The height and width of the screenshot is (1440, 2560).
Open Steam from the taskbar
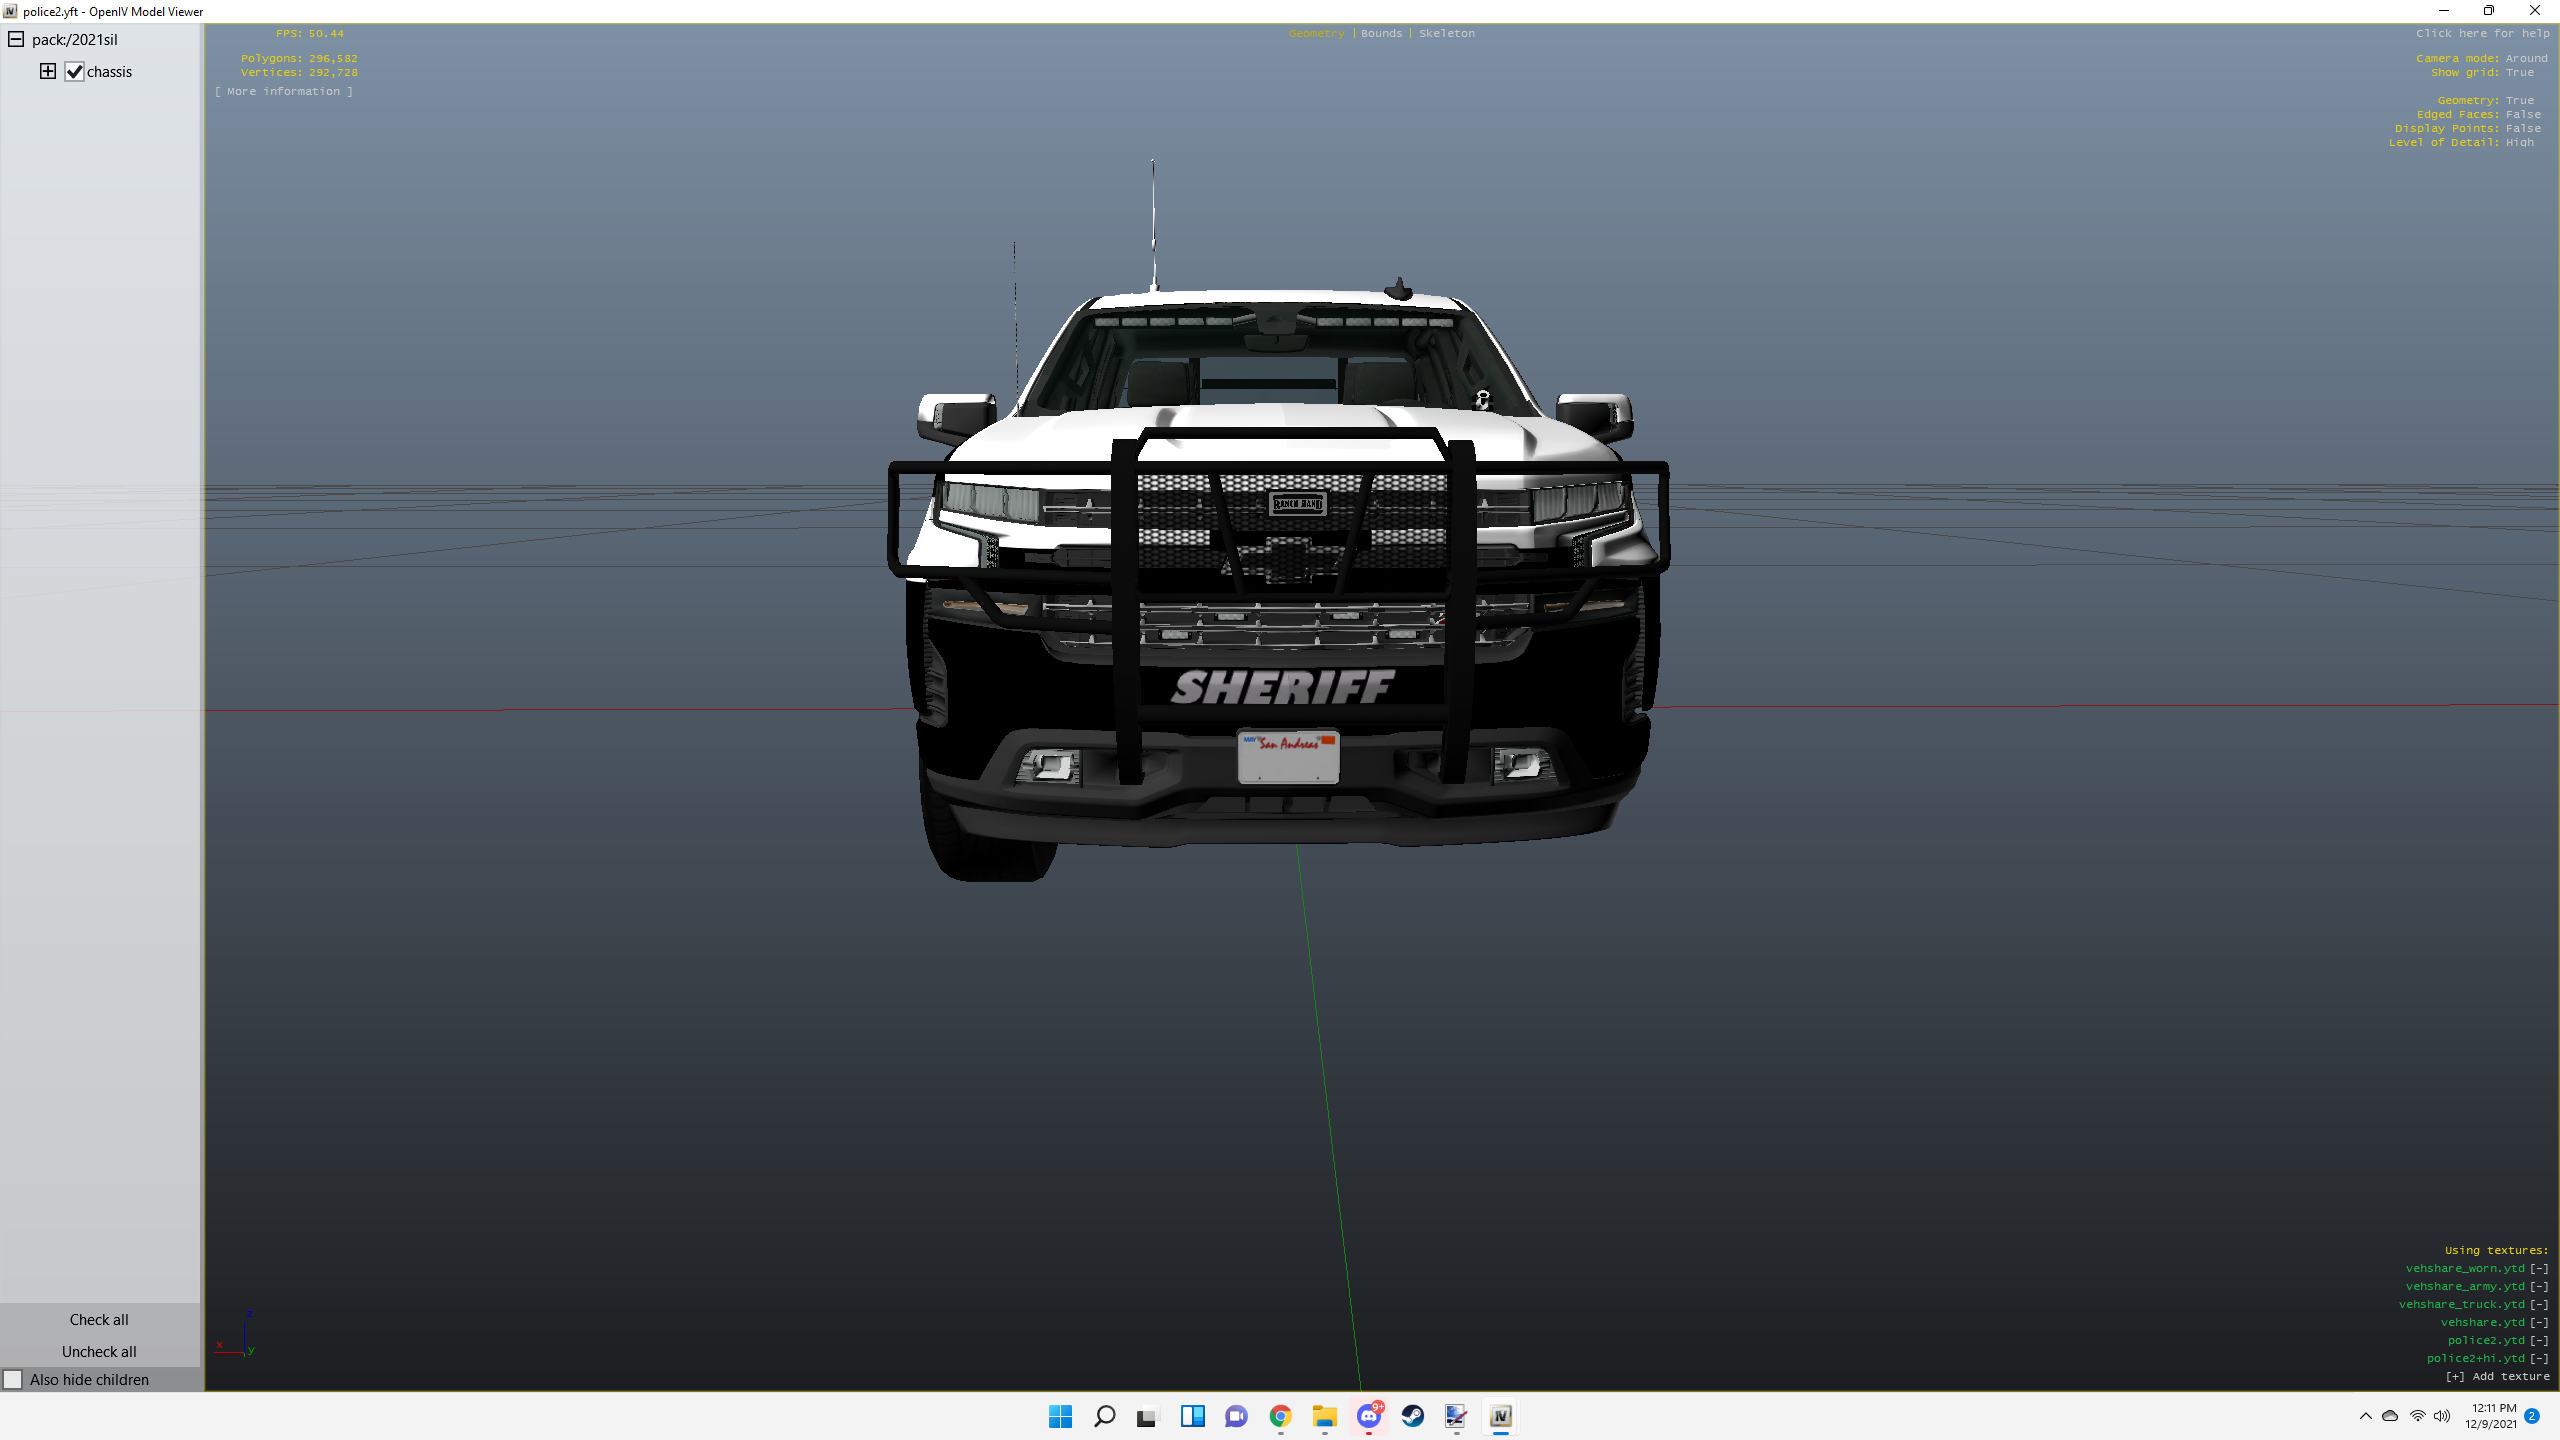1412,1416
